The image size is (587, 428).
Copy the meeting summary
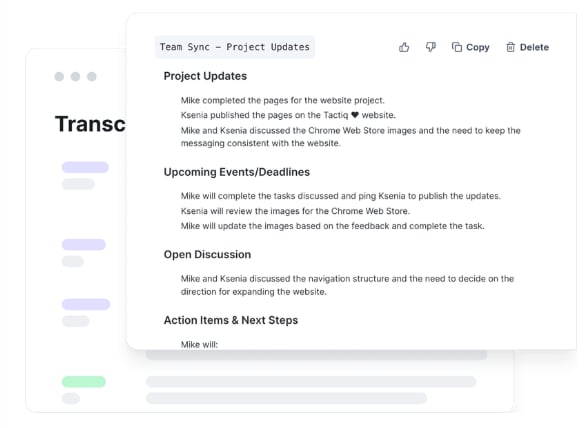point(471,47)
